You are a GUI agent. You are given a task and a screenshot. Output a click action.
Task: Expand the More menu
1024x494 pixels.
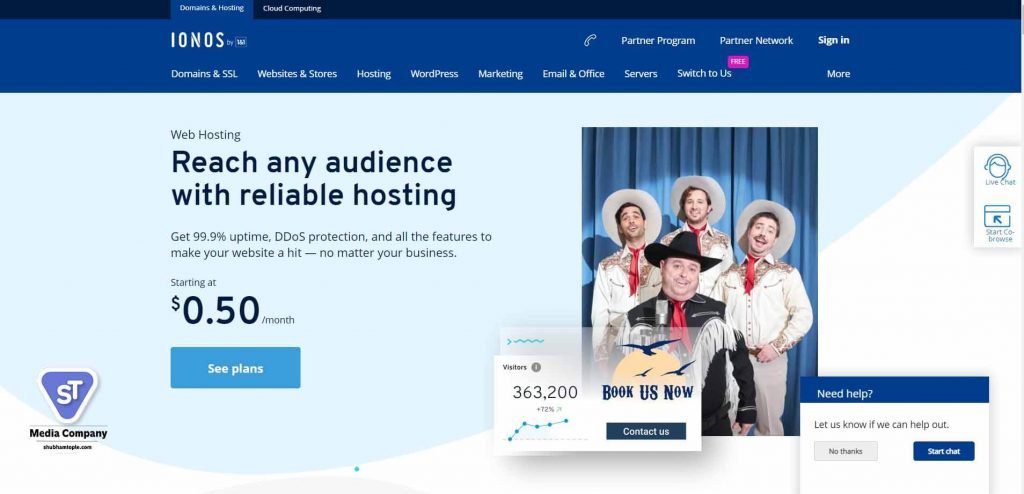click(x=839, y=74)
